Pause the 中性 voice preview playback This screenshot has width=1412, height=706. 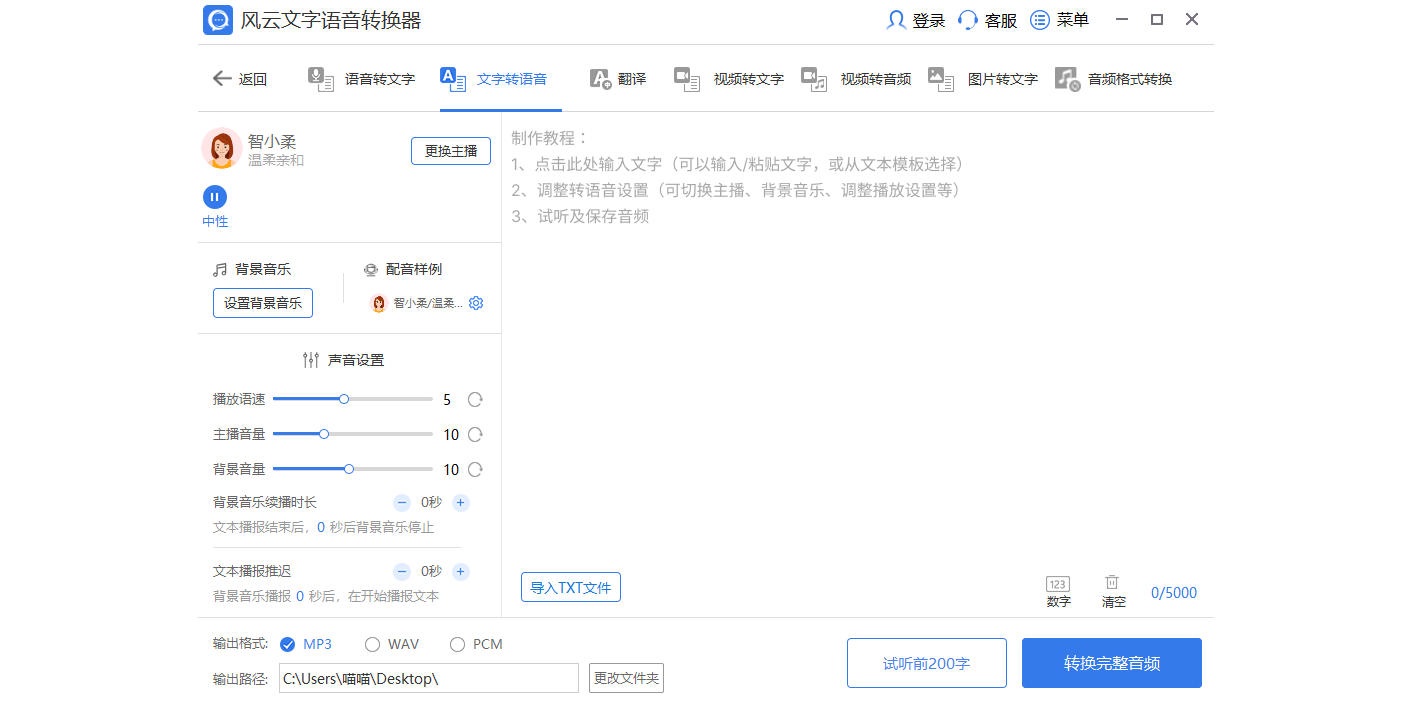tap(214, 197)
